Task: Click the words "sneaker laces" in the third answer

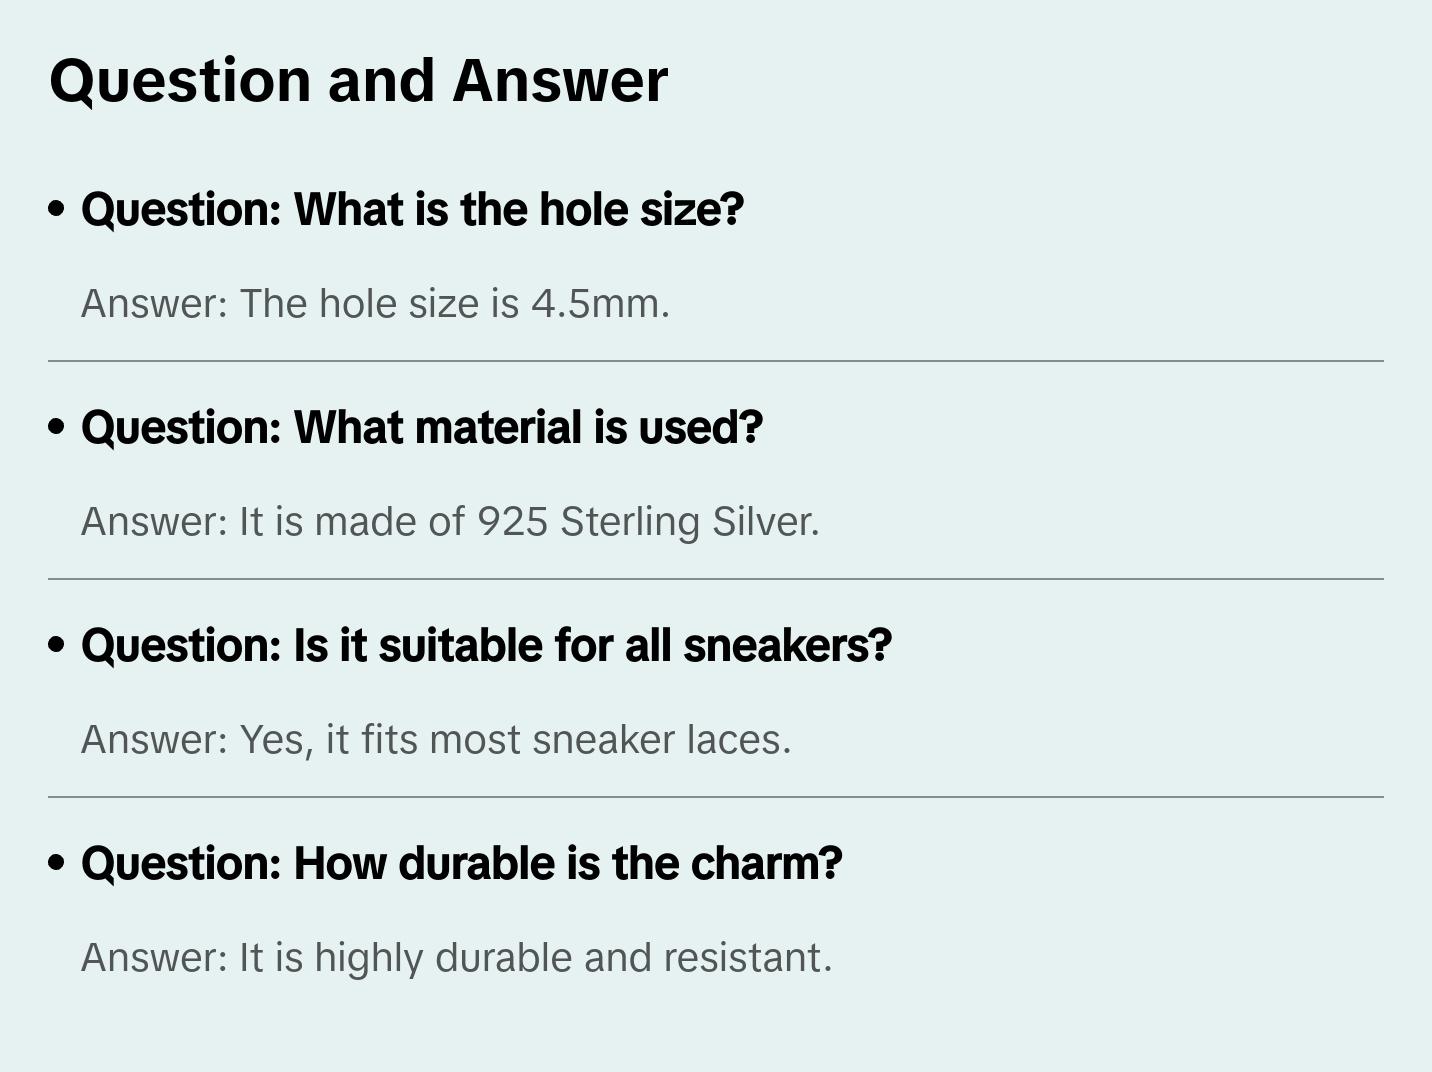Action: click(x=660, y=740)
